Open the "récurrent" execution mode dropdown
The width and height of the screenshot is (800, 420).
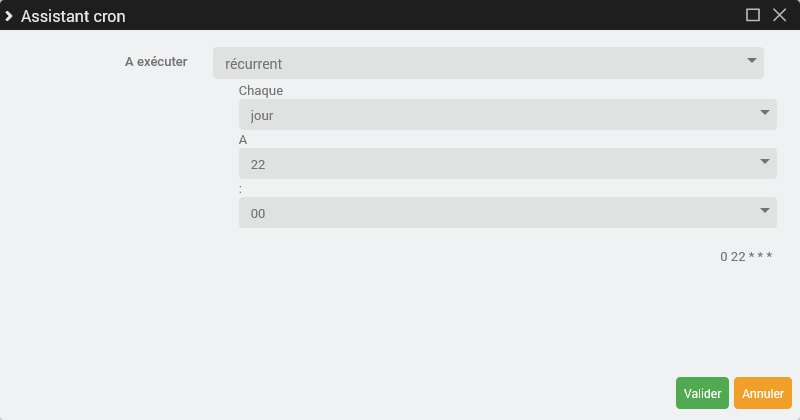480,63
